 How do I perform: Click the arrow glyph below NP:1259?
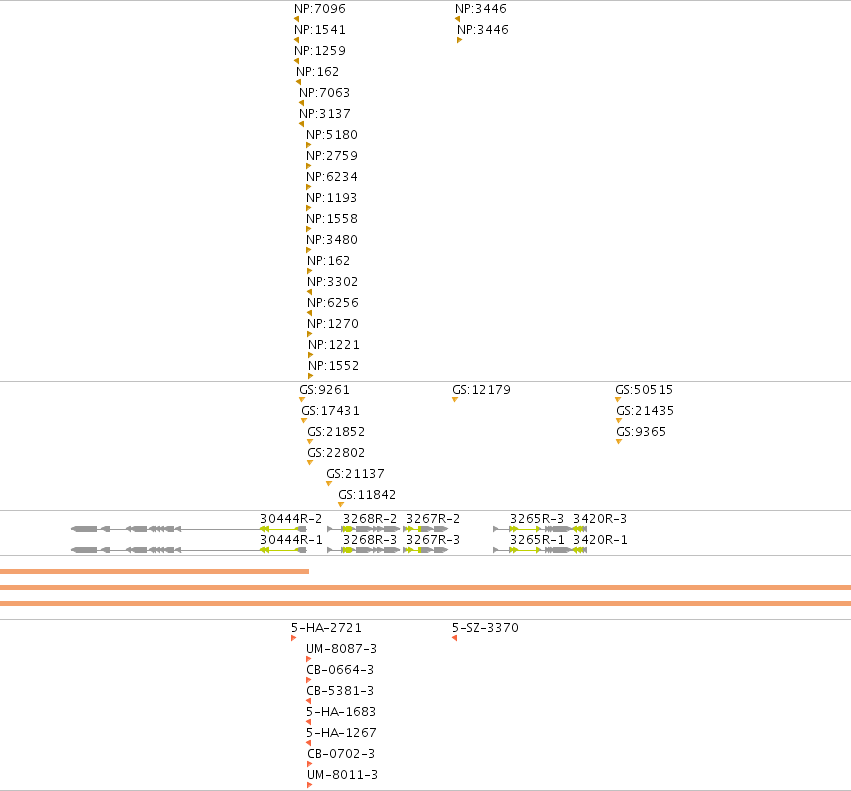[296, 61]
